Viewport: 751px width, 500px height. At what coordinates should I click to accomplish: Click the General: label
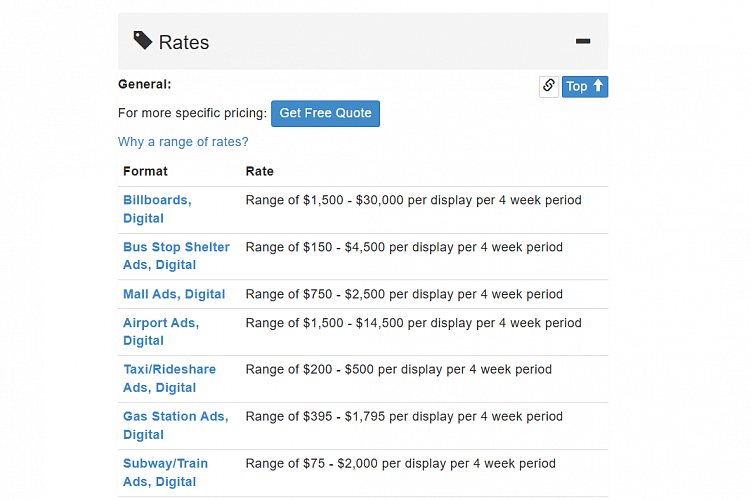tap(144, 85)
